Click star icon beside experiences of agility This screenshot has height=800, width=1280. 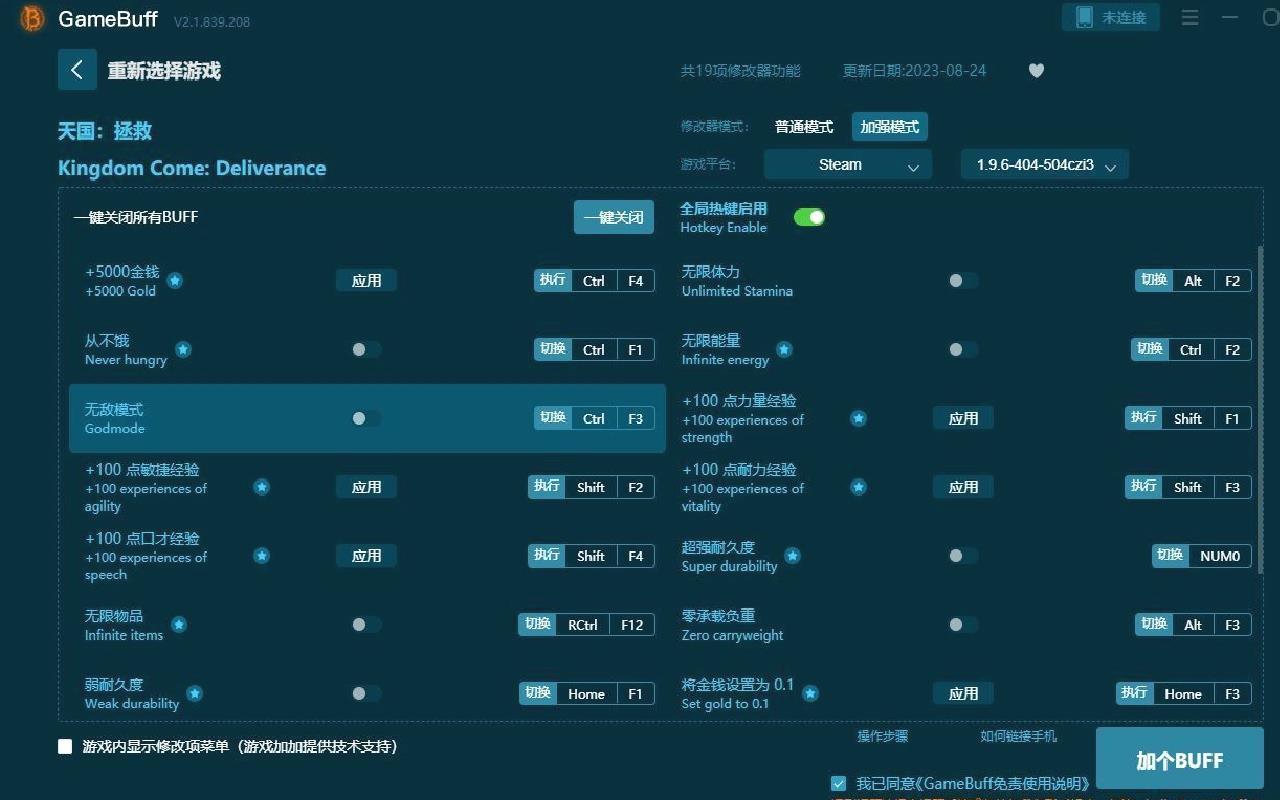(261, 487)
